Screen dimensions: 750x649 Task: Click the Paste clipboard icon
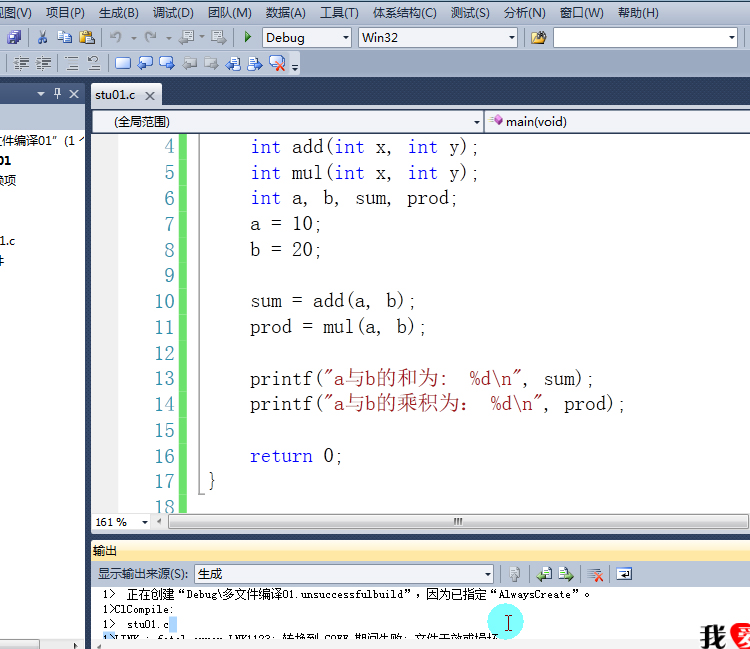(87, 37)
